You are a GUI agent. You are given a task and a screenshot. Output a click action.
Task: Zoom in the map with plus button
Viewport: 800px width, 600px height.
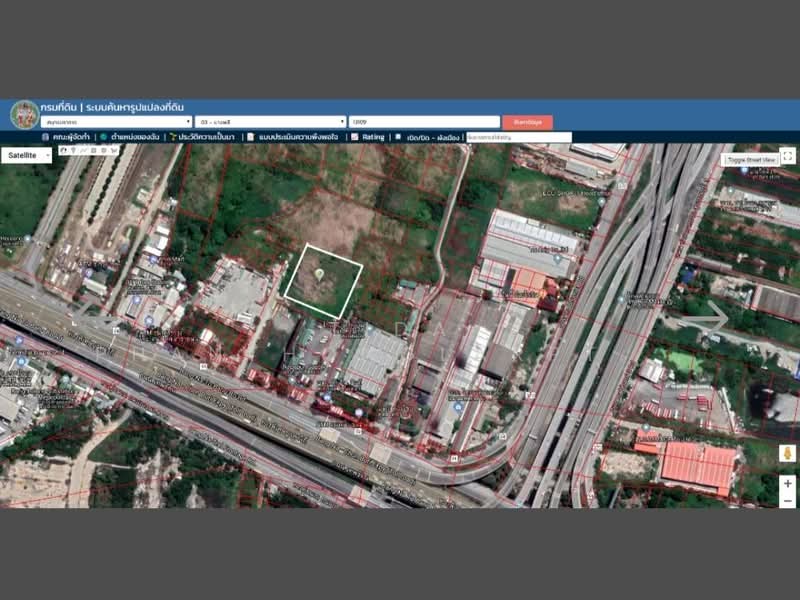[787, 483]
